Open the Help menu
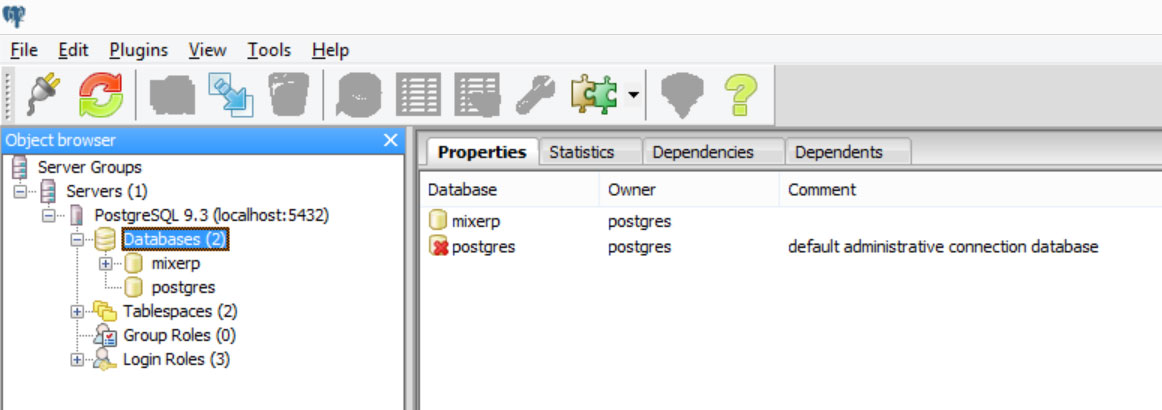This screenshot has width=1162, height=410. (331, 50)
